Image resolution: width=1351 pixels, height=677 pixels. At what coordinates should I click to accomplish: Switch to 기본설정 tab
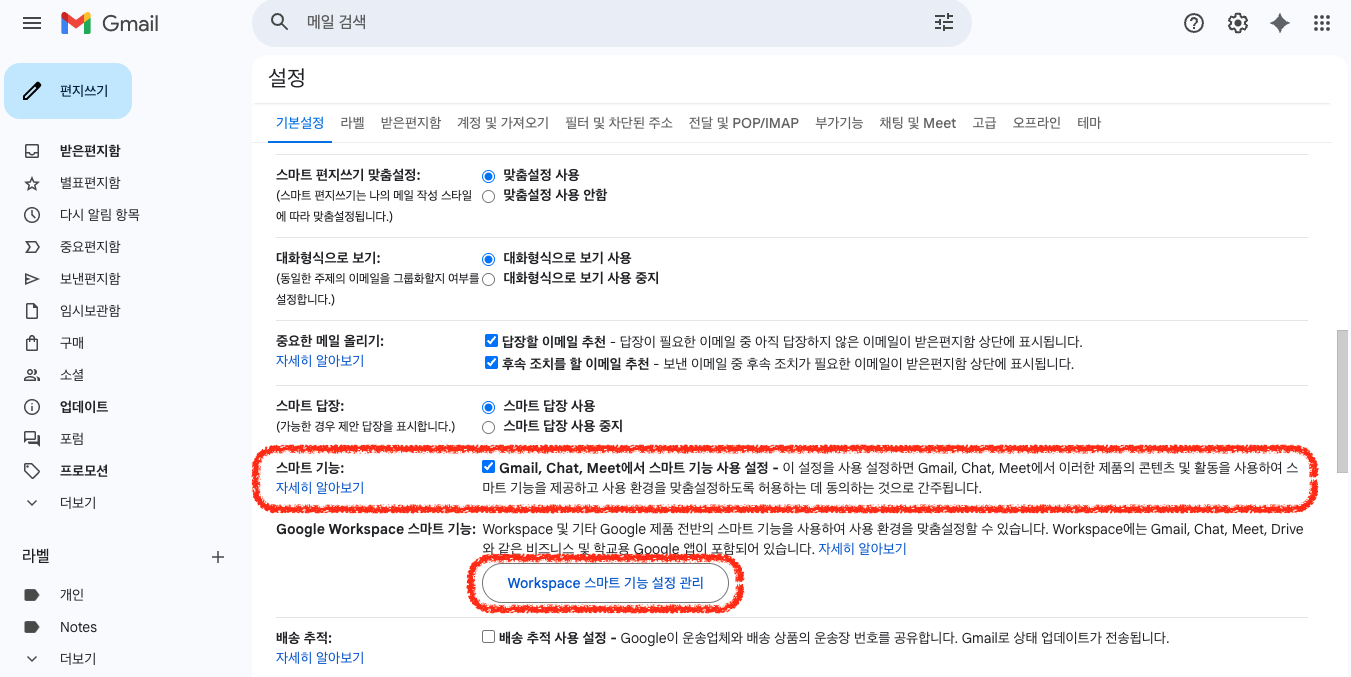pos(300,123)
